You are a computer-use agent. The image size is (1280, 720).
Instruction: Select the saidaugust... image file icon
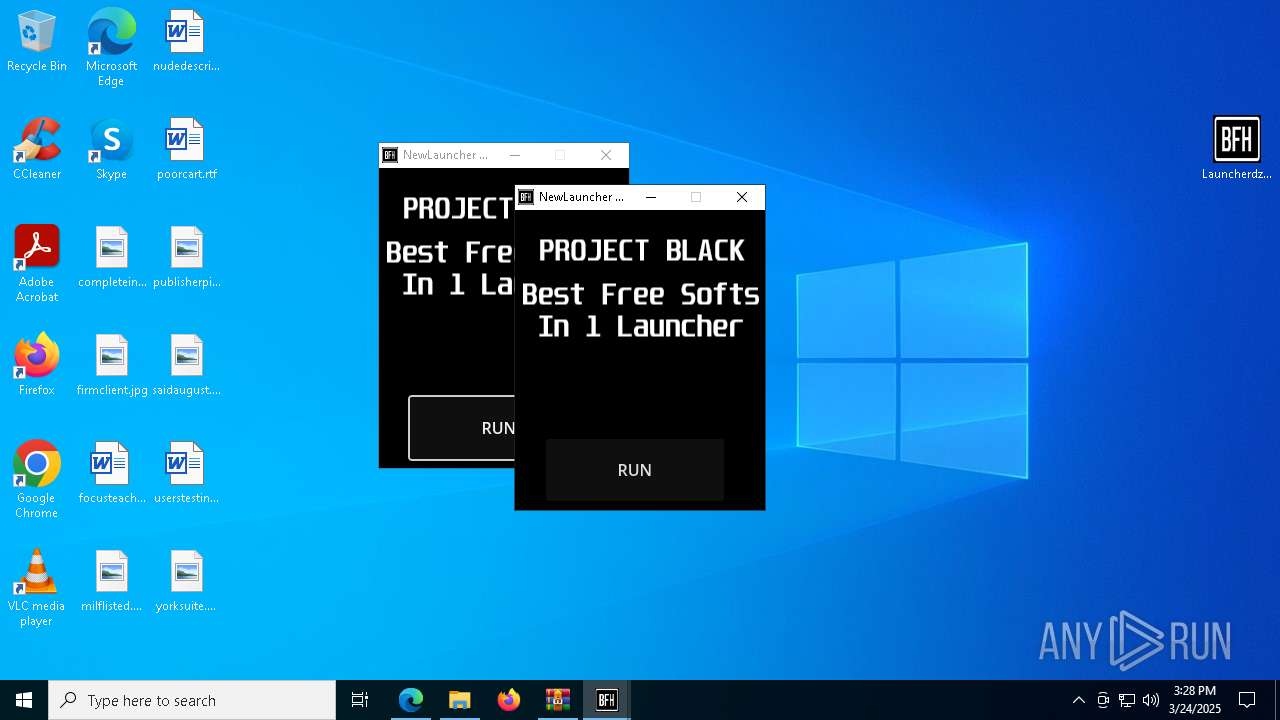tap(186, 366)
